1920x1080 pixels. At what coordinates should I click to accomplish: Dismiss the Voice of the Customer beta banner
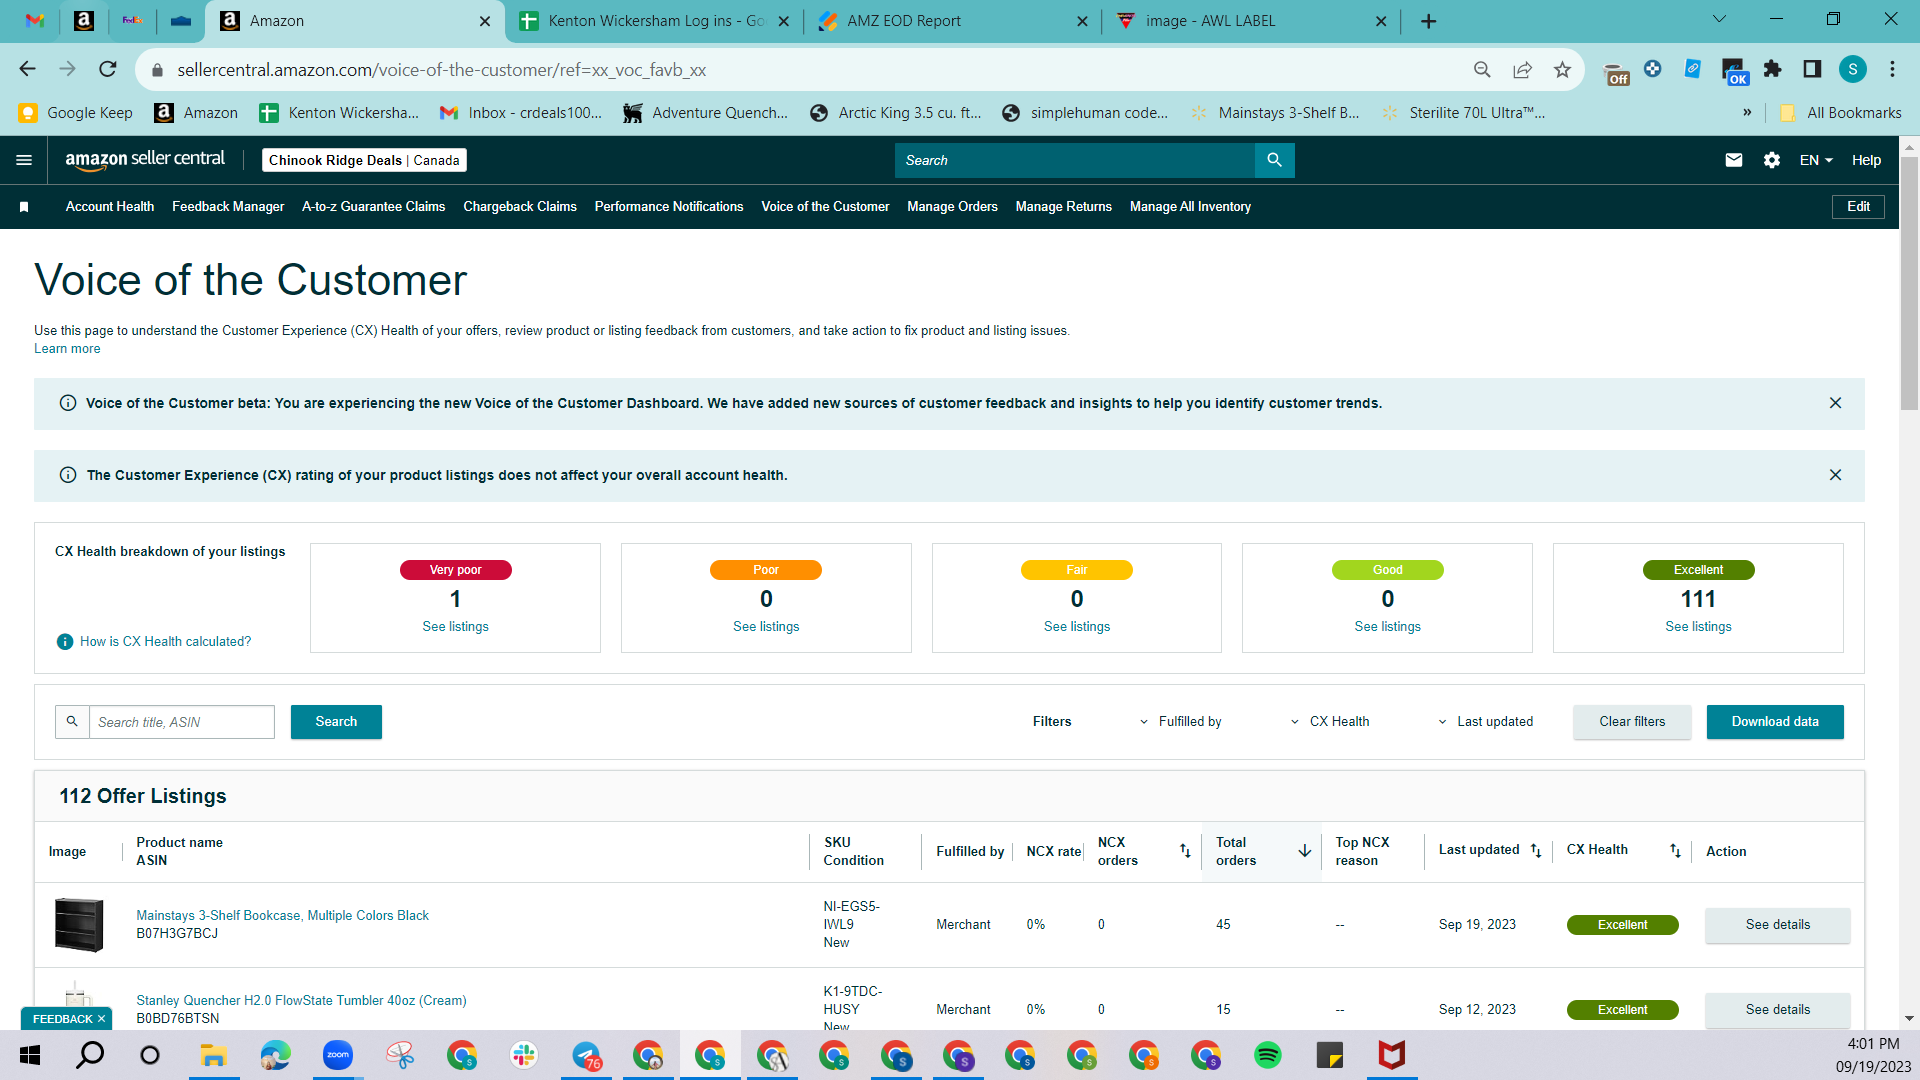pyautogui.click(x=1835, y=403)
